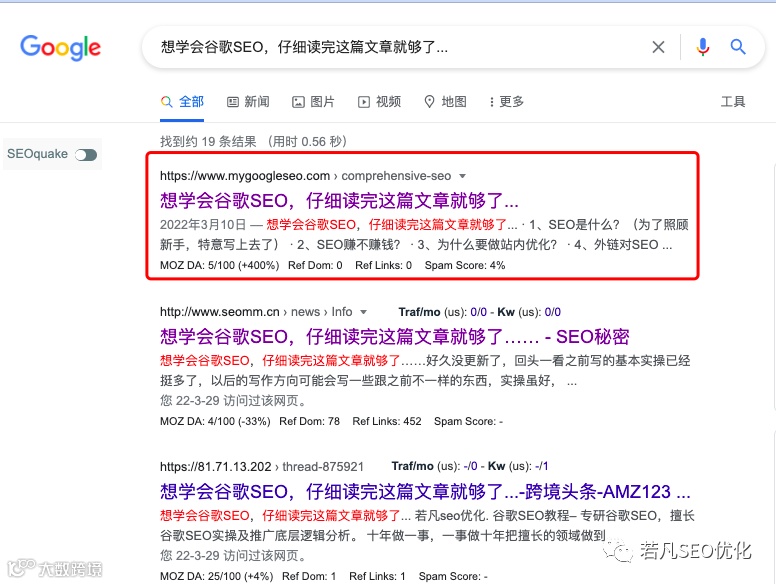Toggle the SEOquake switch
This screenshot has width=776, height=584.
[x=86, y=155]
